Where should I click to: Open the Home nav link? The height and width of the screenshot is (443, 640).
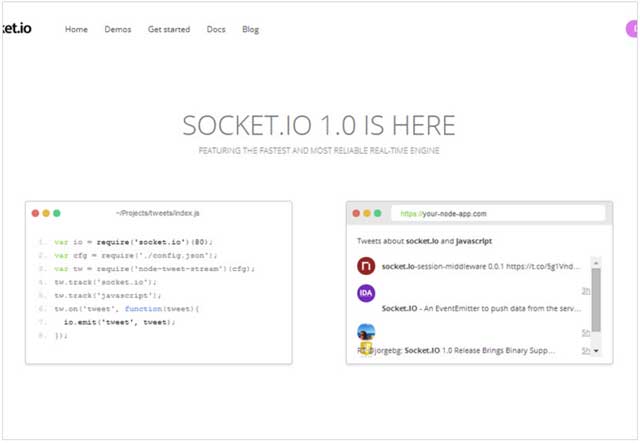76,29
